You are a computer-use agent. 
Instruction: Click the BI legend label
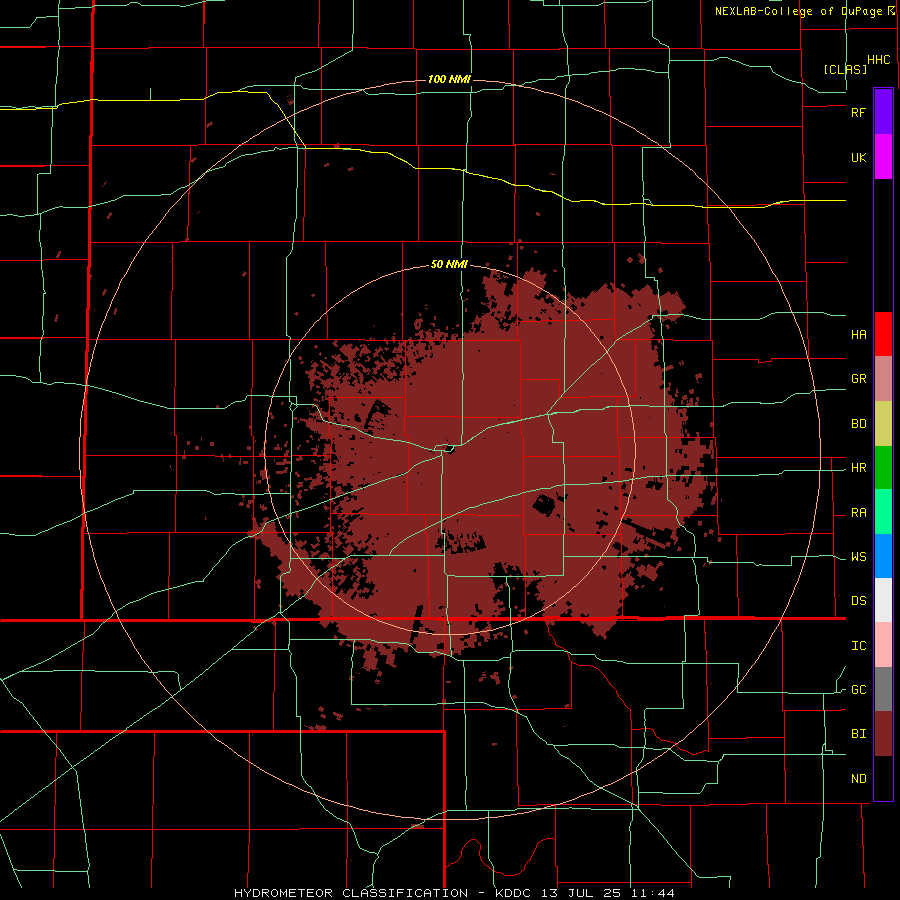click(858, 734)
